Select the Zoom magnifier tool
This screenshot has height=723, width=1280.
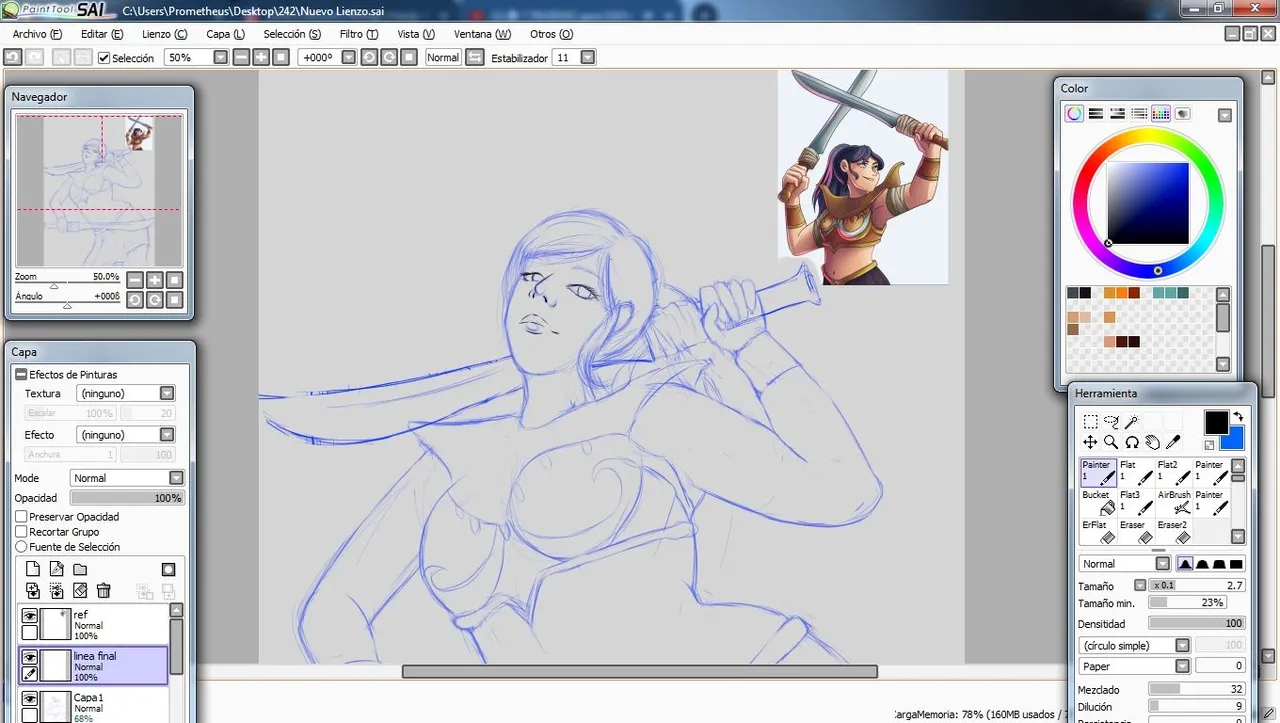pos(1111,442)
